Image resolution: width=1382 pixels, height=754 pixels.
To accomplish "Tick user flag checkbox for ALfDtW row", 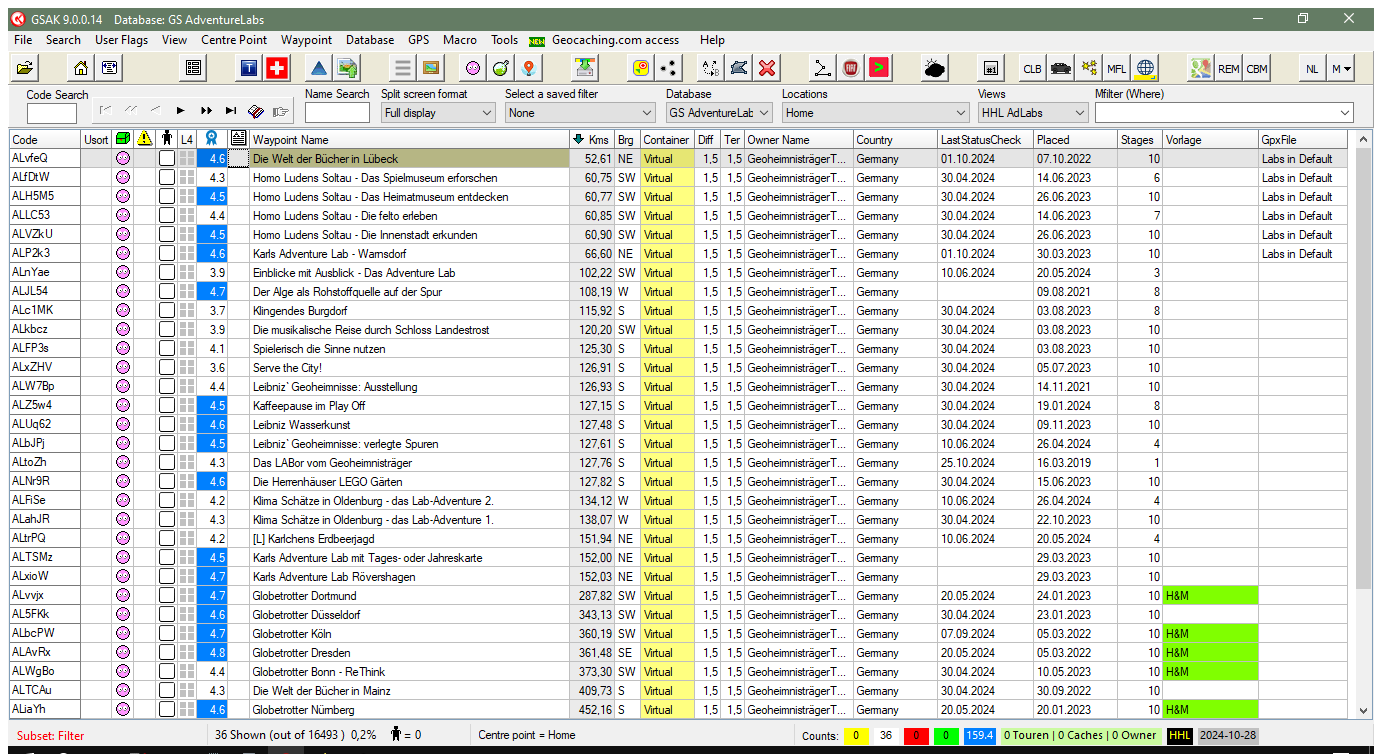I will pos(166,177).
